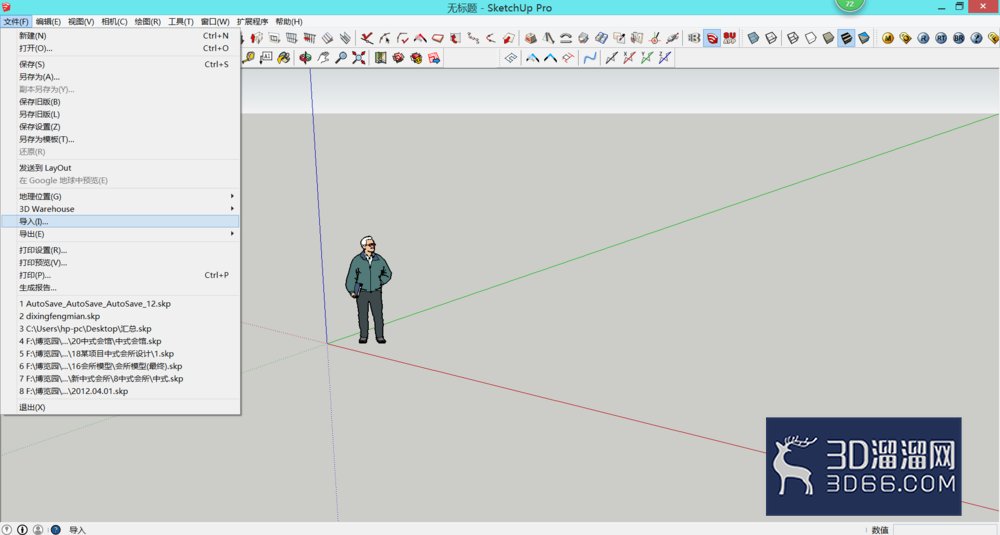Open the 工具(T) menu
Image resolution: width=1000 pixels, height=535 pixels.
(x=180, y=22)
